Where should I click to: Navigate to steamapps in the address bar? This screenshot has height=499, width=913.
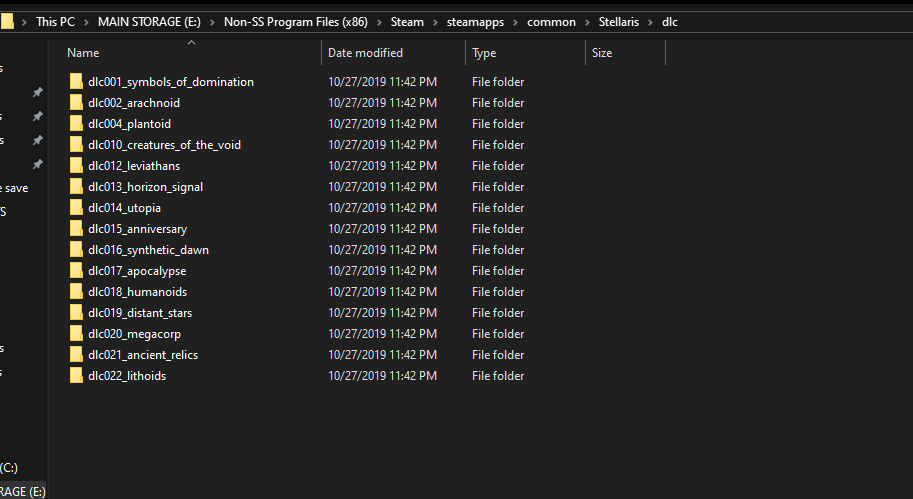(x=475, y=22)
